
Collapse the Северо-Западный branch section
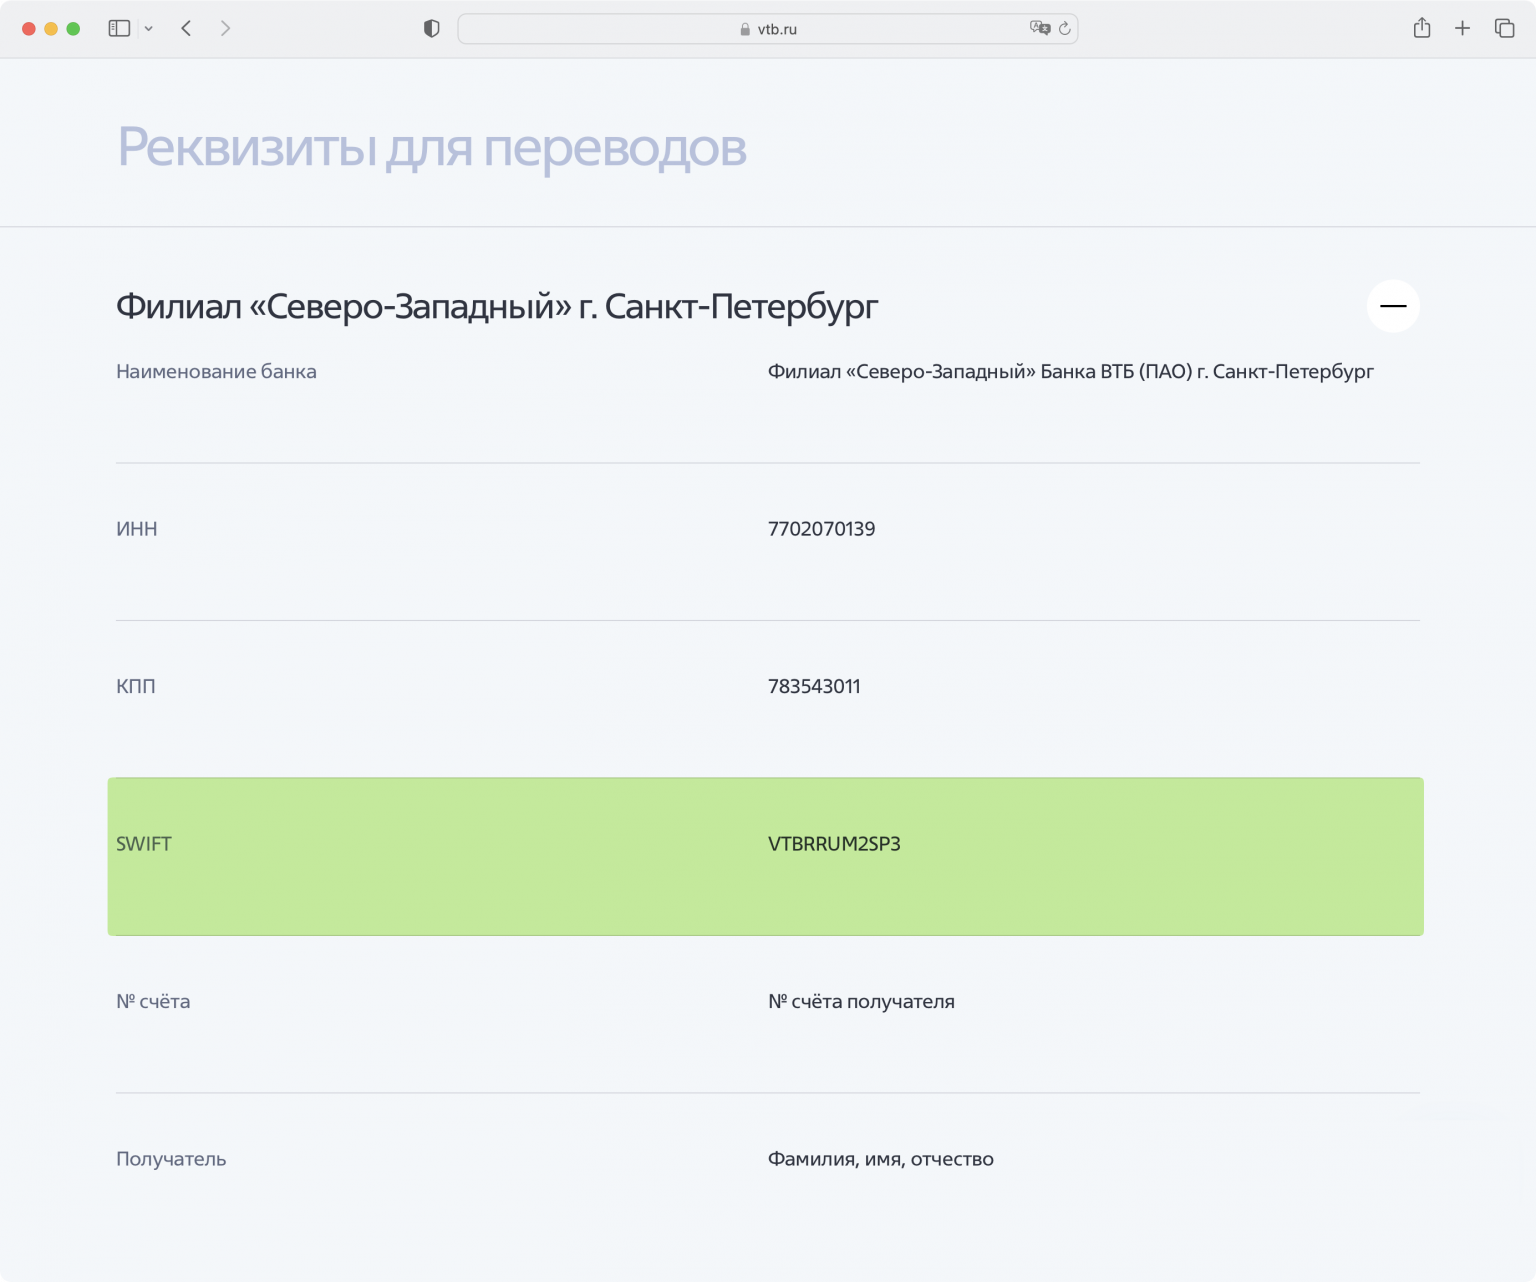pyautogui.click(x=1393, y=306)
